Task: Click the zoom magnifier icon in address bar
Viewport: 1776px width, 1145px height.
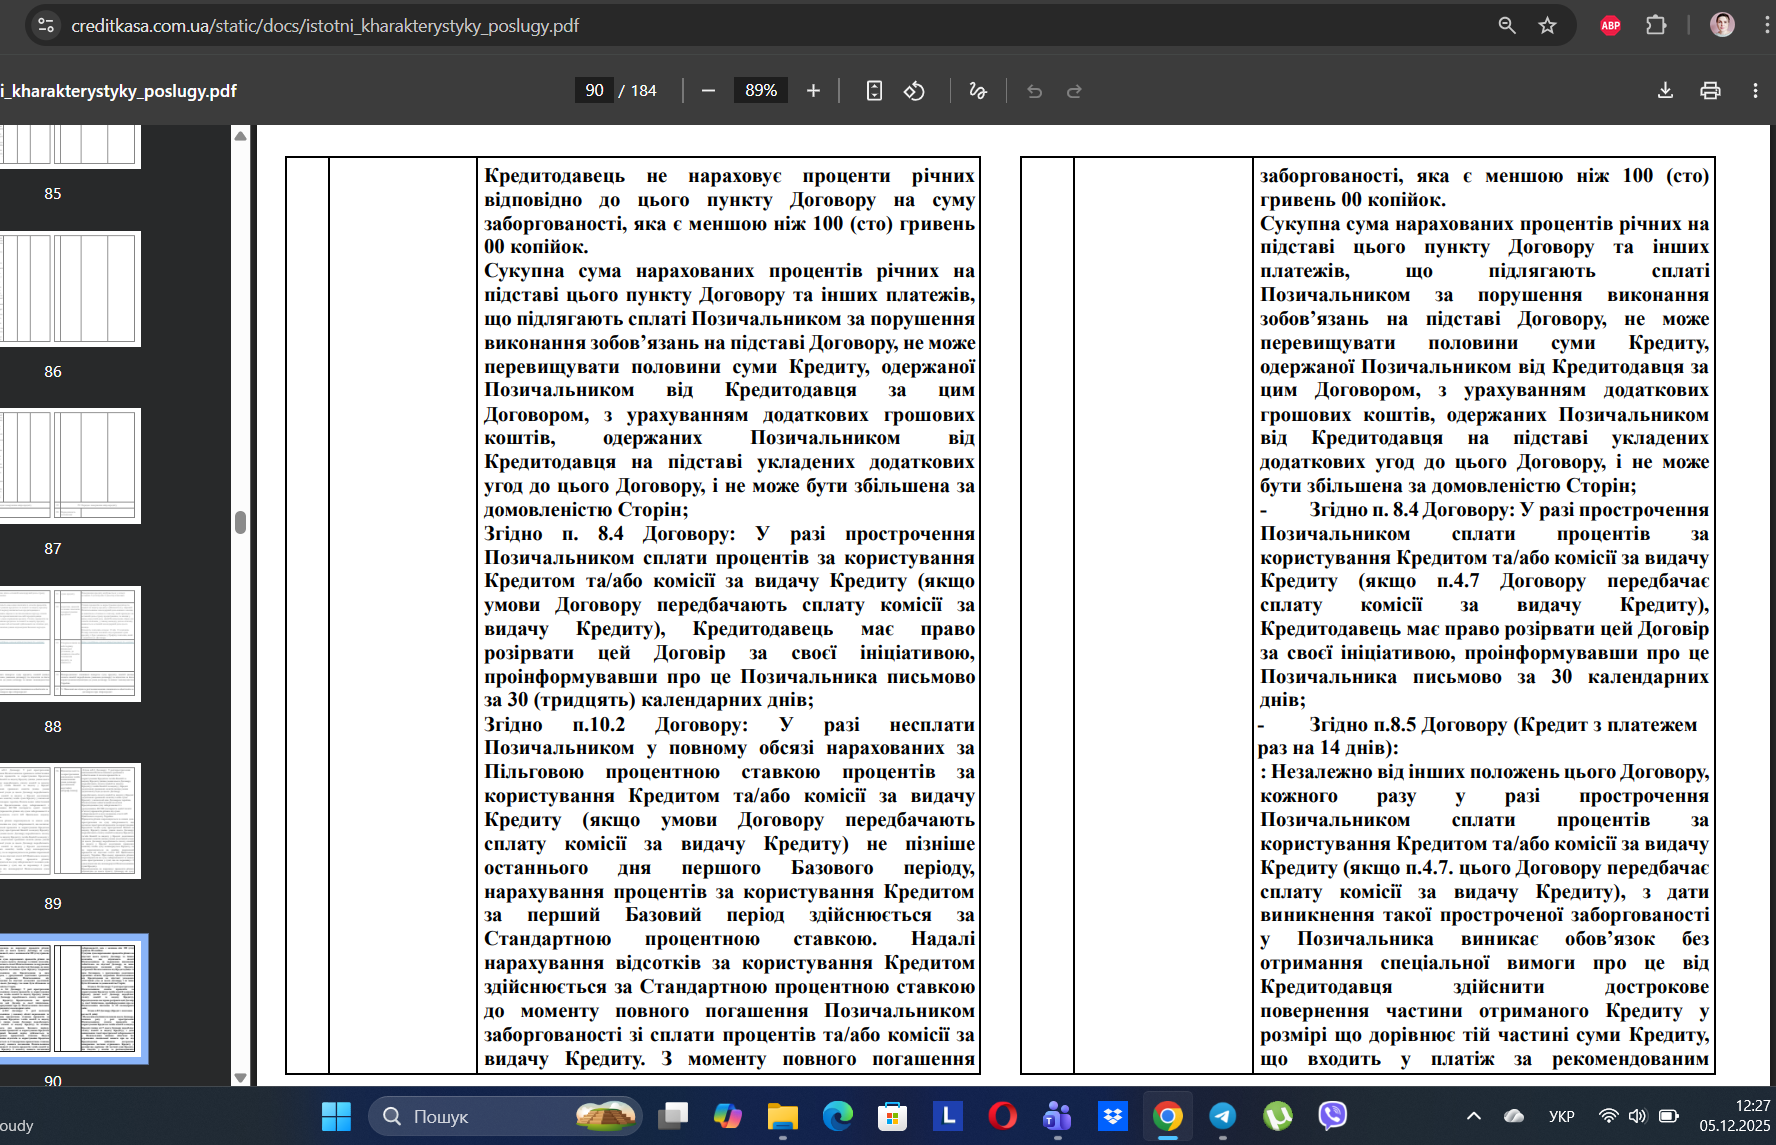Action: click(x=1507, y=25)
